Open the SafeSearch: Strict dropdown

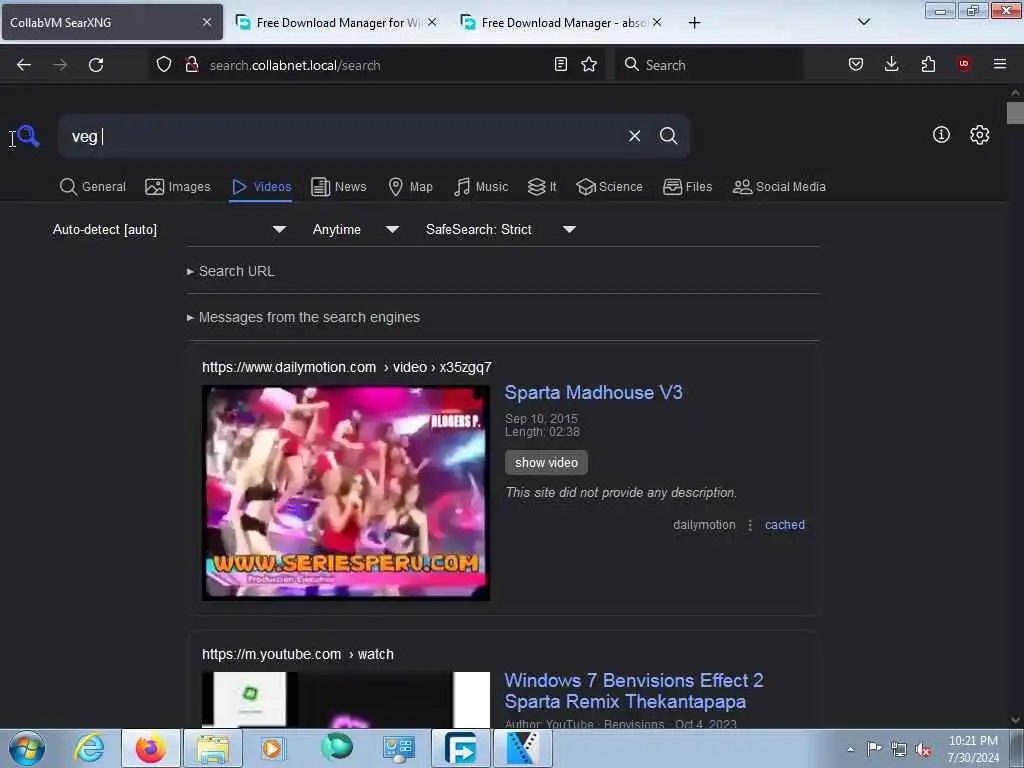point(500,229)
